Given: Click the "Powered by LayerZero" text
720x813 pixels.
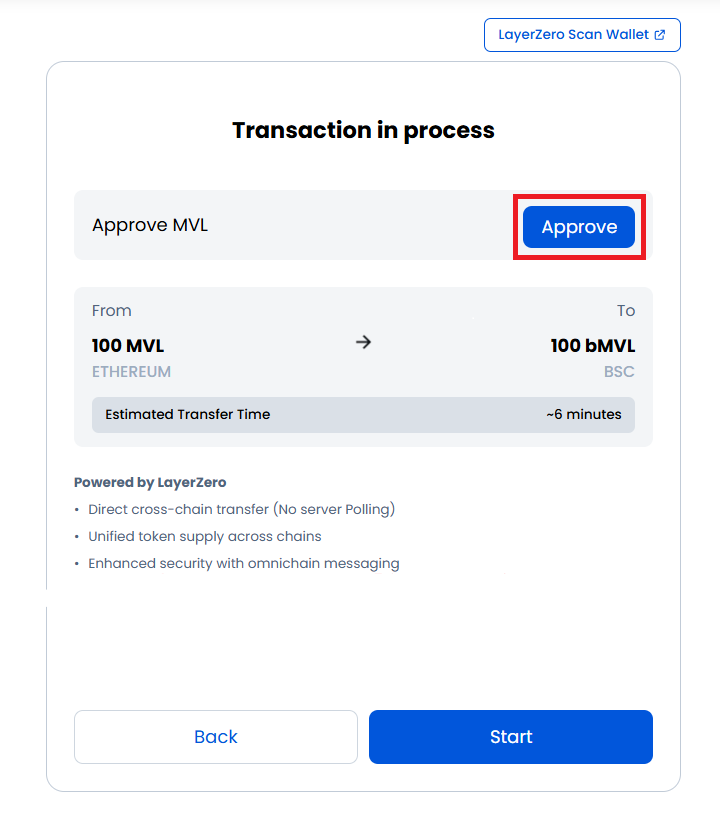Looking at the screenshot, I should point(150,482).
